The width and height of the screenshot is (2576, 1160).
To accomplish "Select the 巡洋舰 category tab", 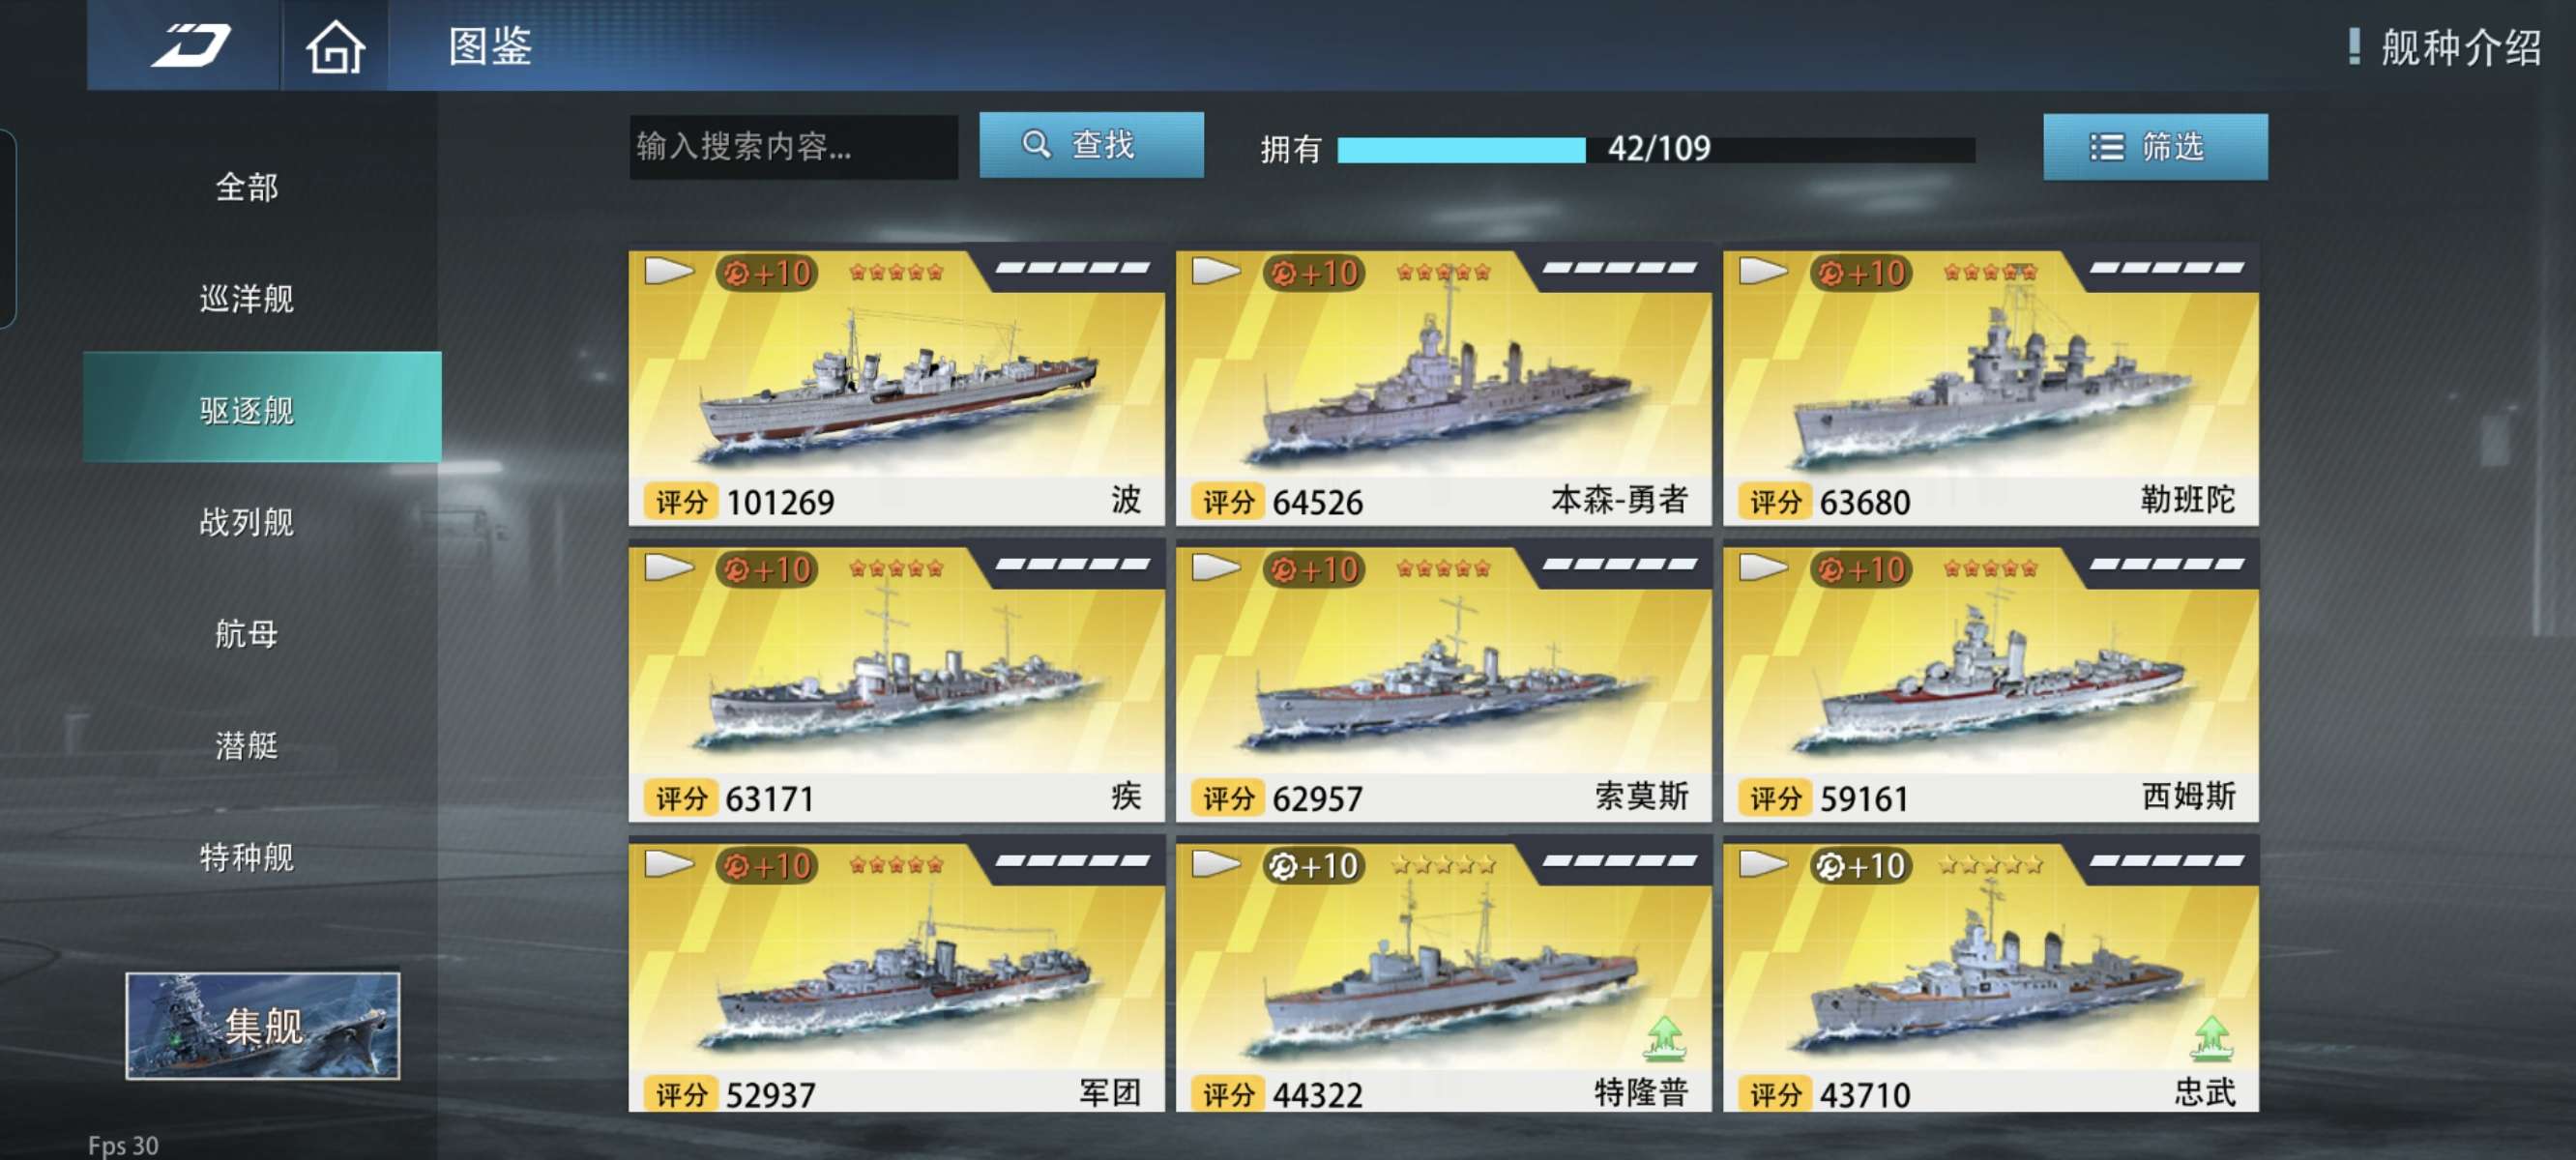I will (x=247, y=298).
